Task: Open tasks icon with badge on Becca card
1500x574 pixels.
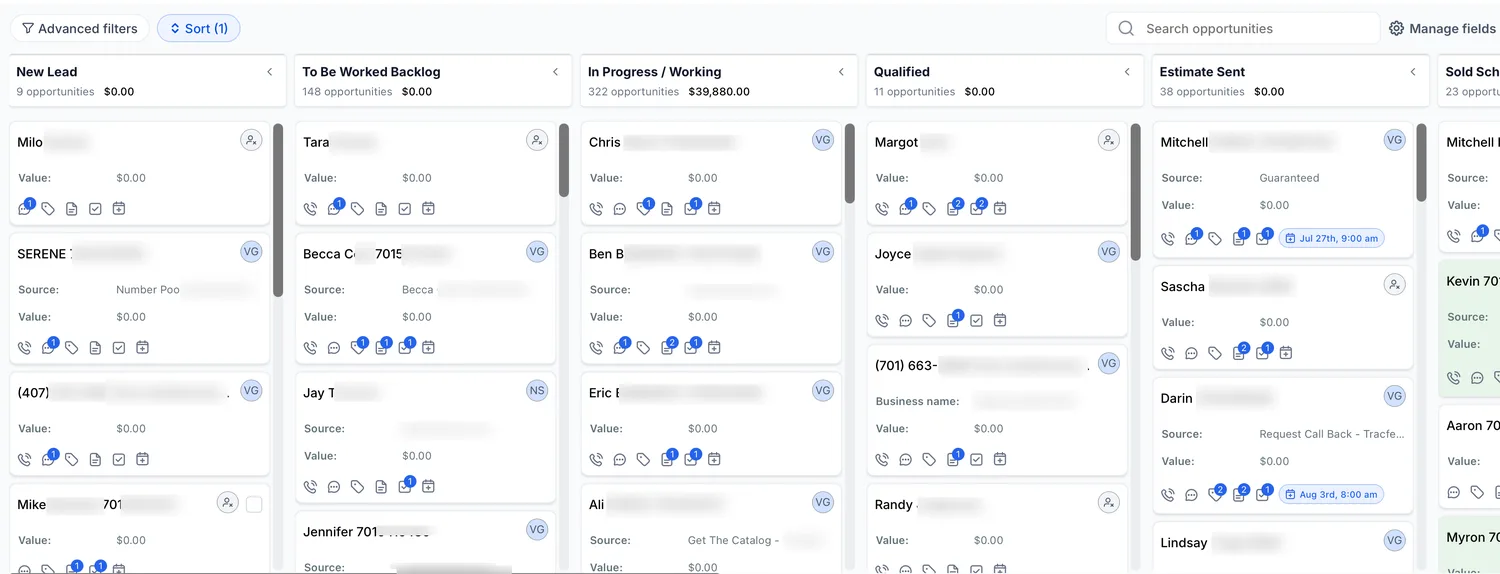Action: pos(406,346)
